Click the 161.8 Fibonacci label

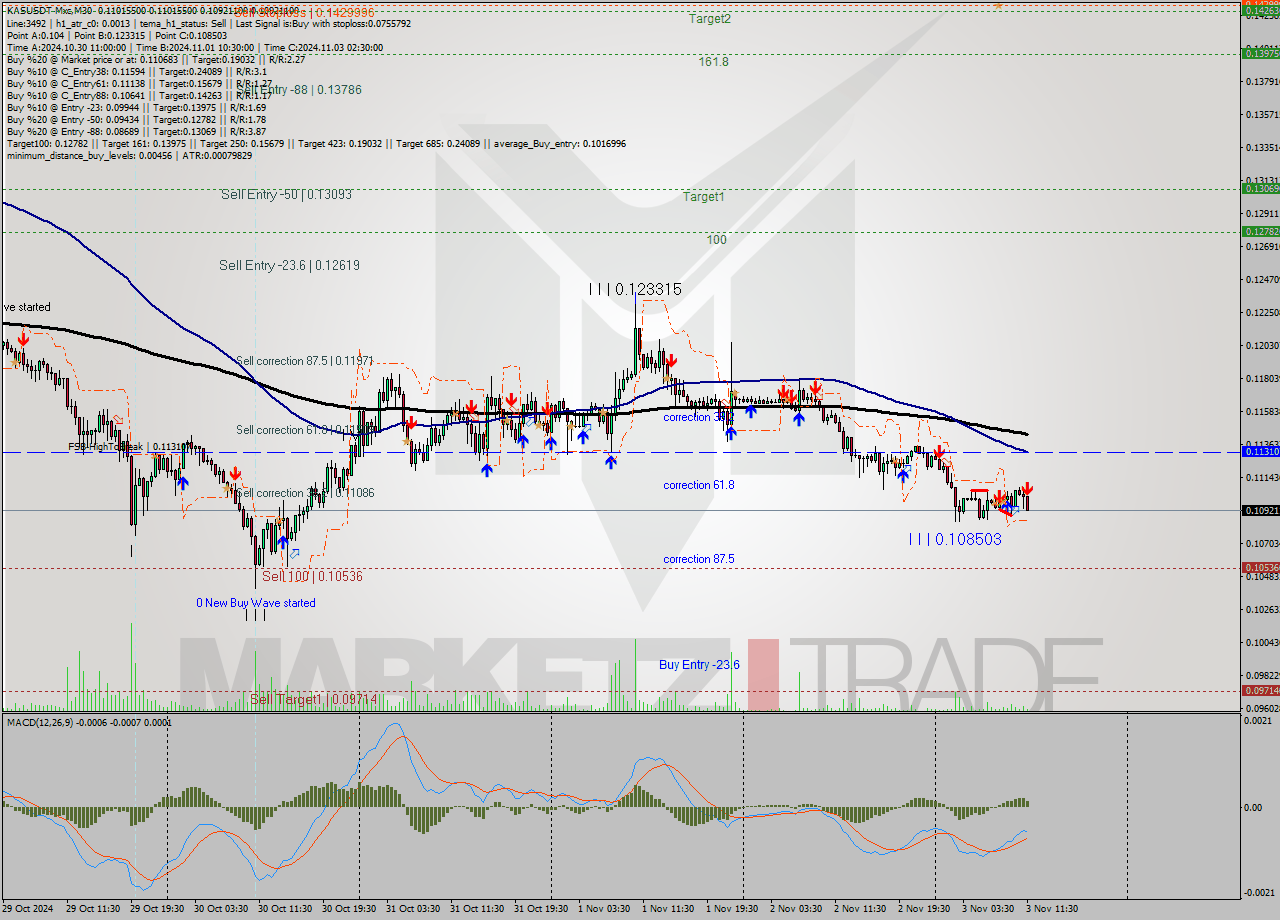coord(713,61)
